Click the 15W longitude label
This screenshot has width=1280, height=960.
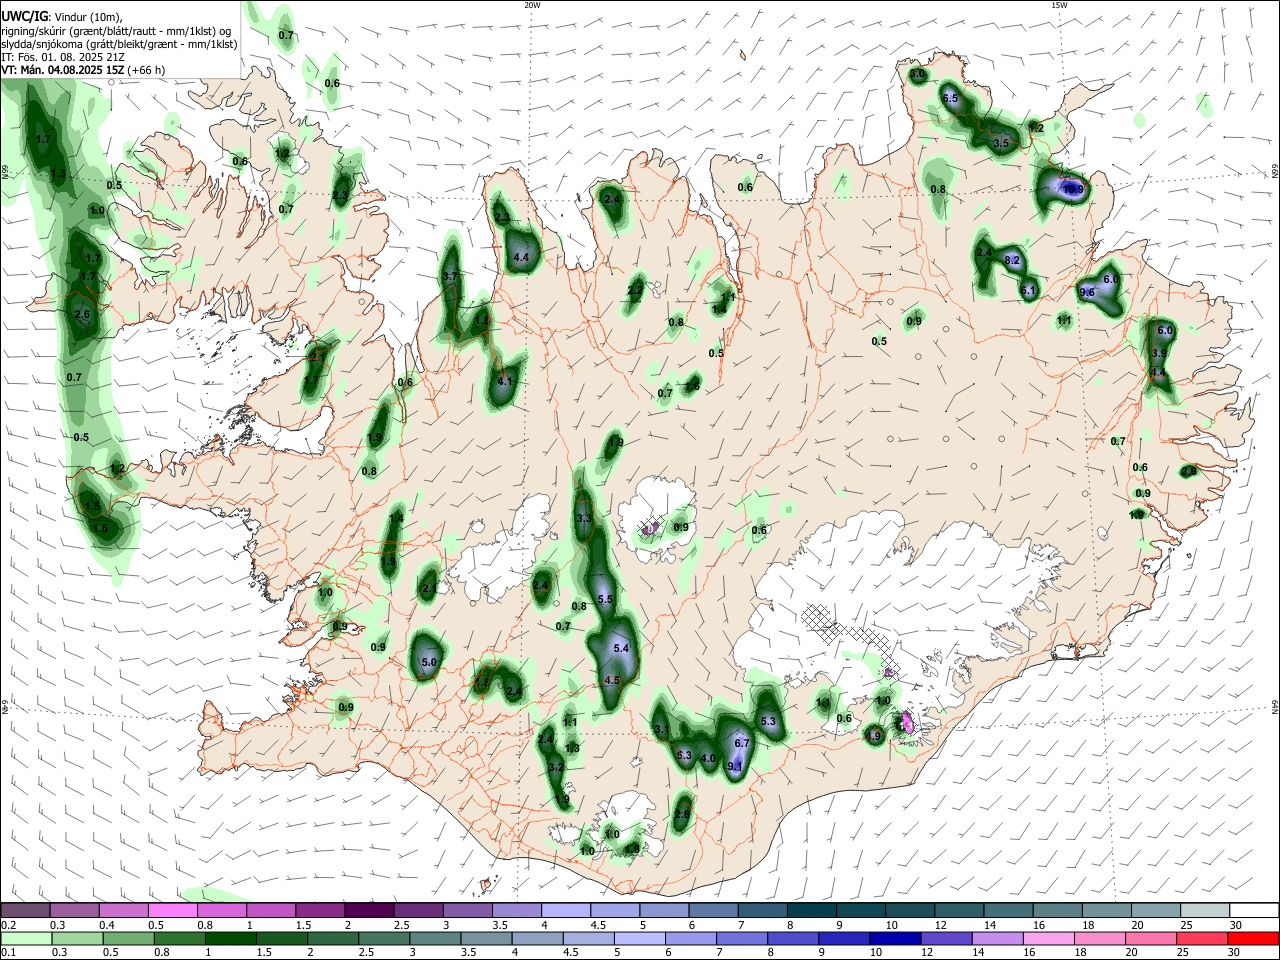pyautogui.click(x=1059, y=5)
